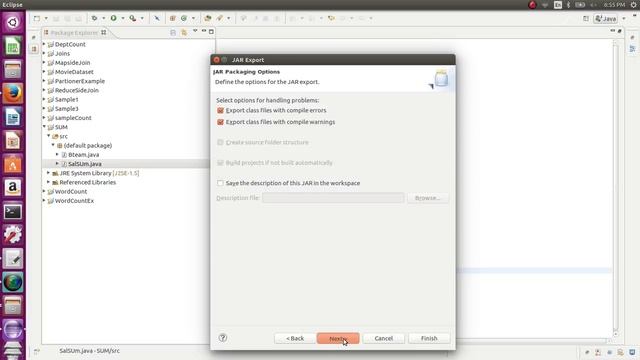Click the Debug toolbar icon
The image size is (640, 360).
[94, 18]
